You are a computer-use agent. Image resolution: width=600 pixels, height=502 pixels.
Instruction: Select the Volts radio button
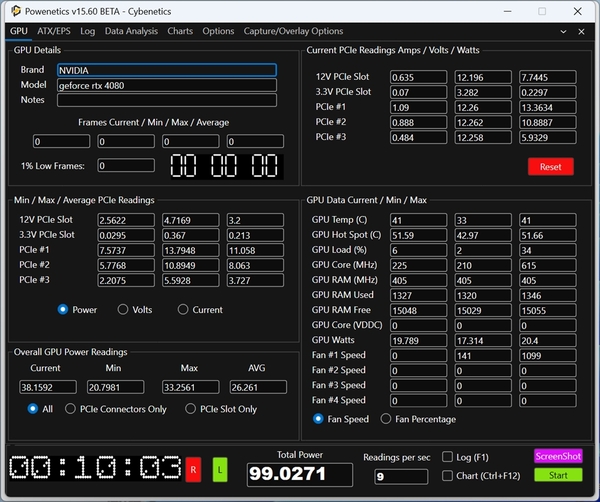pos(124,310)
